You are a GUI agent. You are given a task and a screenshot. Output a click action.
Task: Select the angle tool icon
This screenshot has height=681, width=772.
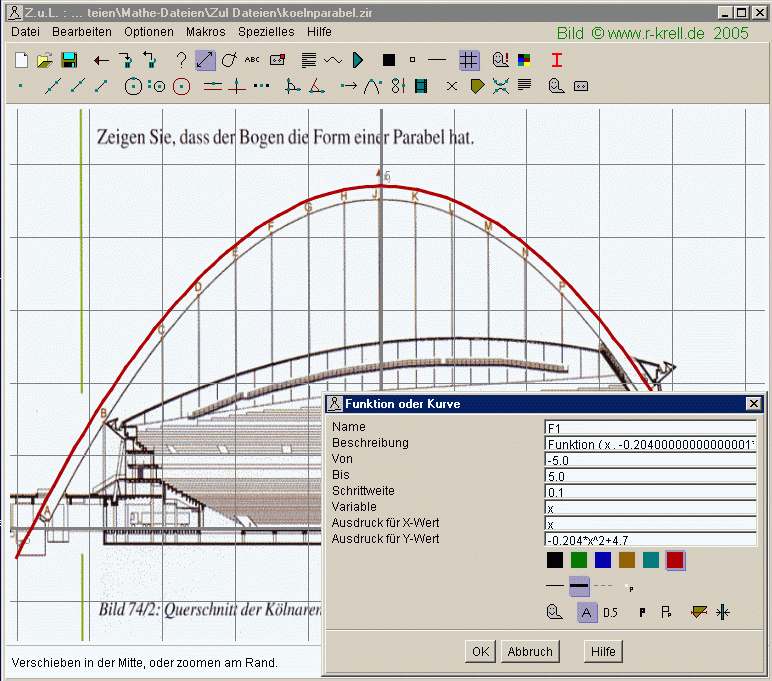pos(316,86)
